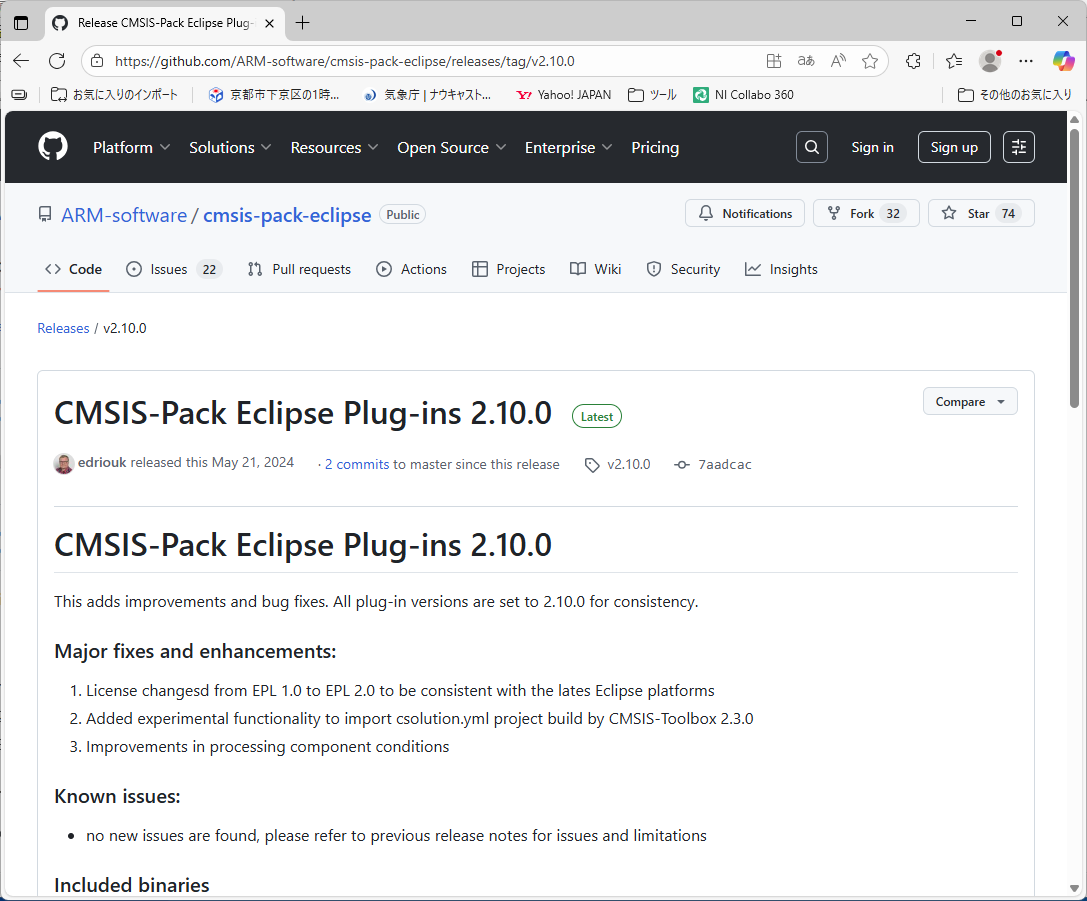Click the page vertical scrollbar thumb
Screen dimensions: 1087x901
(x=1074, y=268)
